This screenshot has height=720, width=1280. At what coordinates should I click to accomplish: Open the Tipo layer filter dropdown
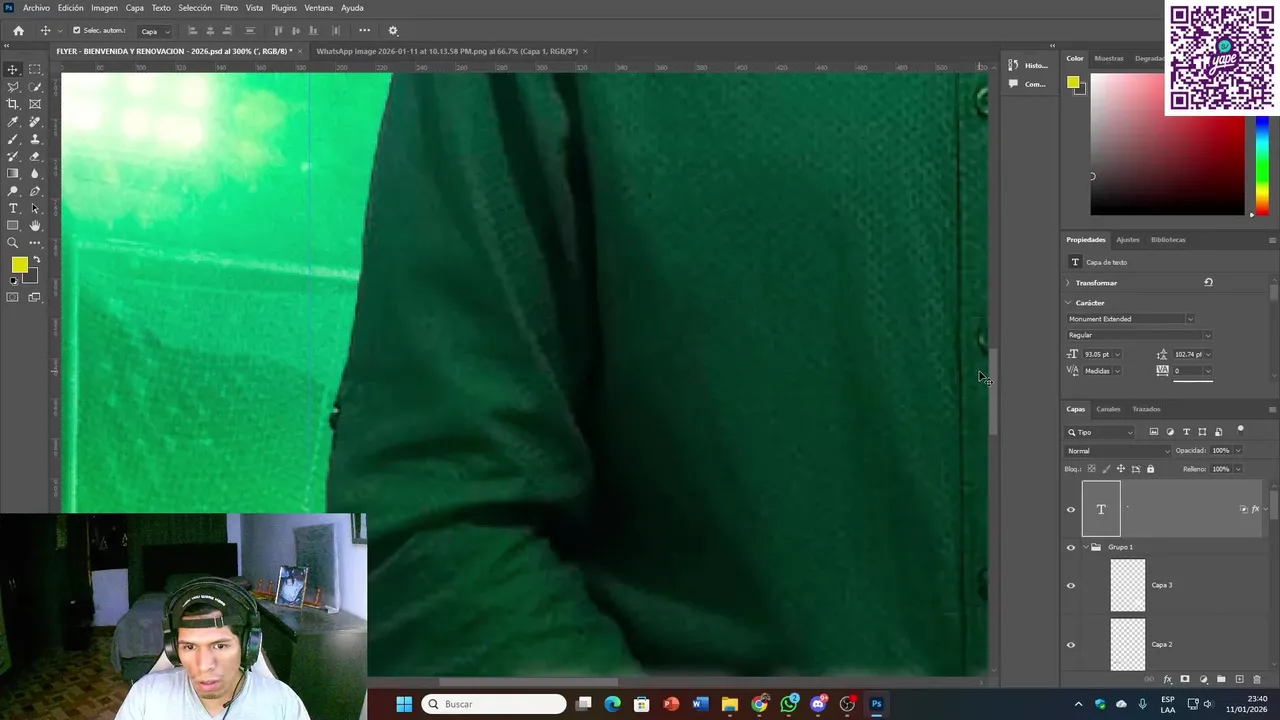[1100, 432]
